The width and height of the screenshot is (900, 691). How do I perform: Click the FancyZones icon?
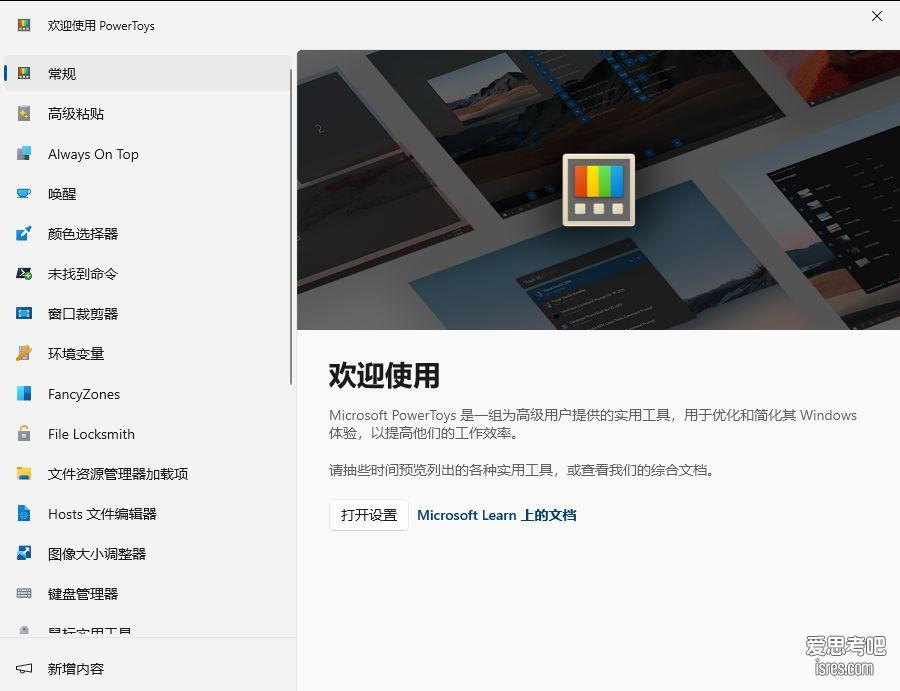point(24,394)
